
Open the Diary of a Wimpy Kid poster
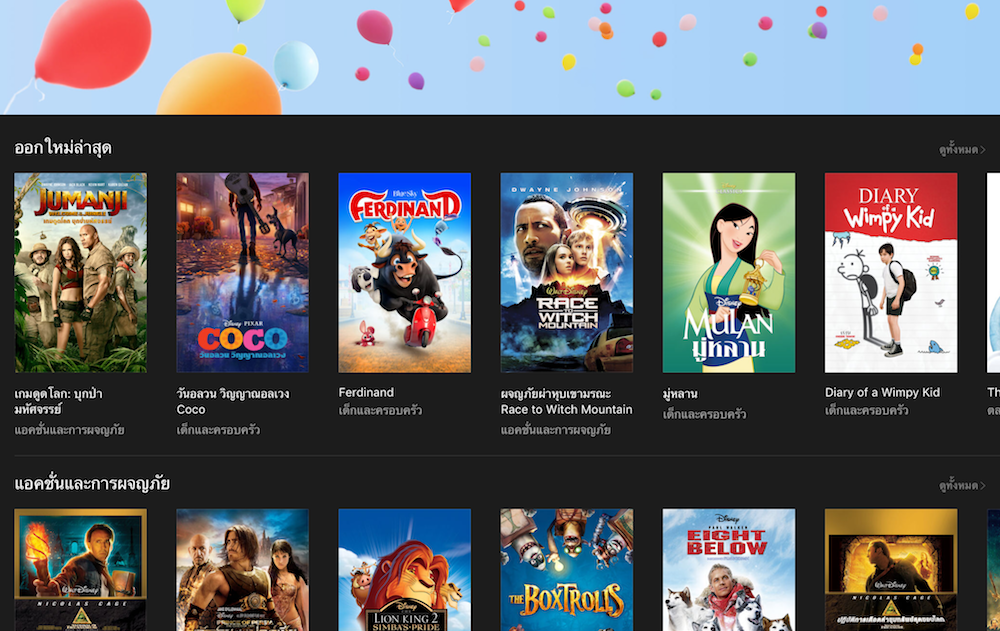(890, 272)
